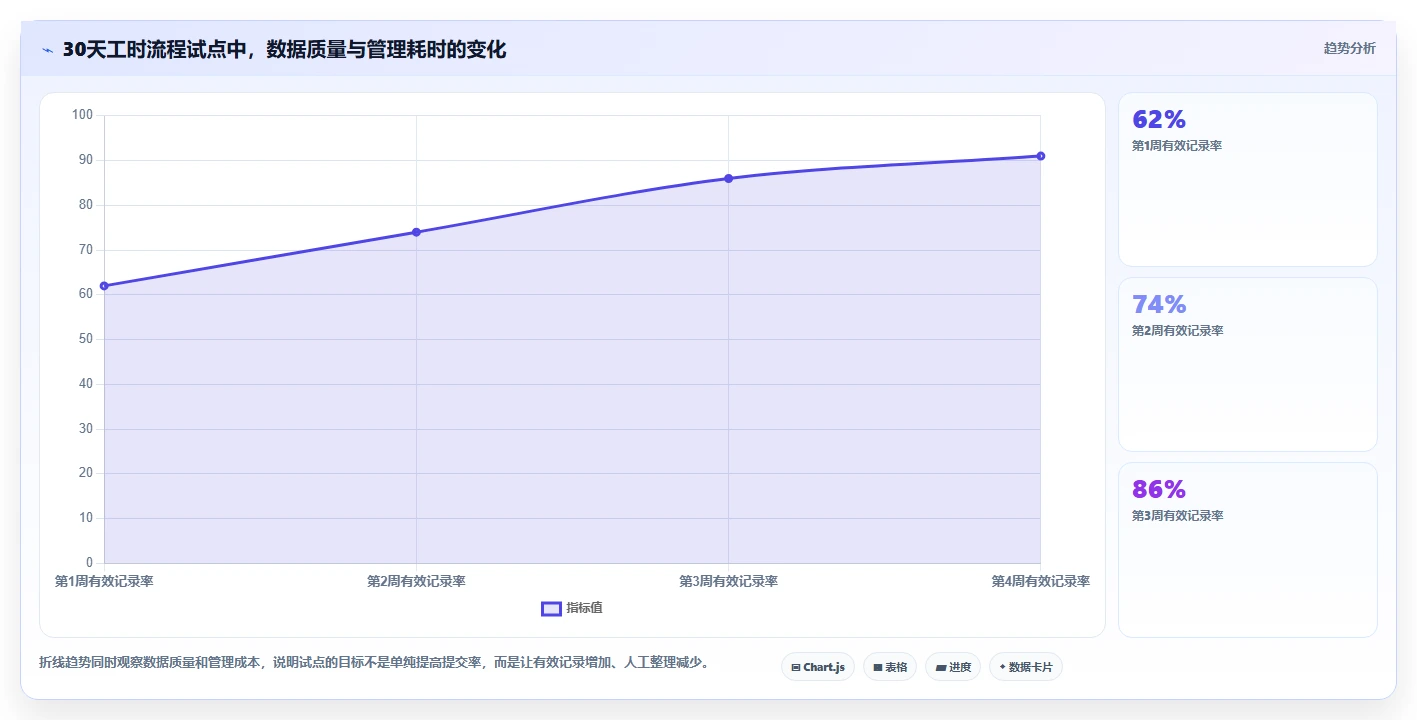
Task: Click the x-axis label 第3周有效记录率
Action: [728, 581]
